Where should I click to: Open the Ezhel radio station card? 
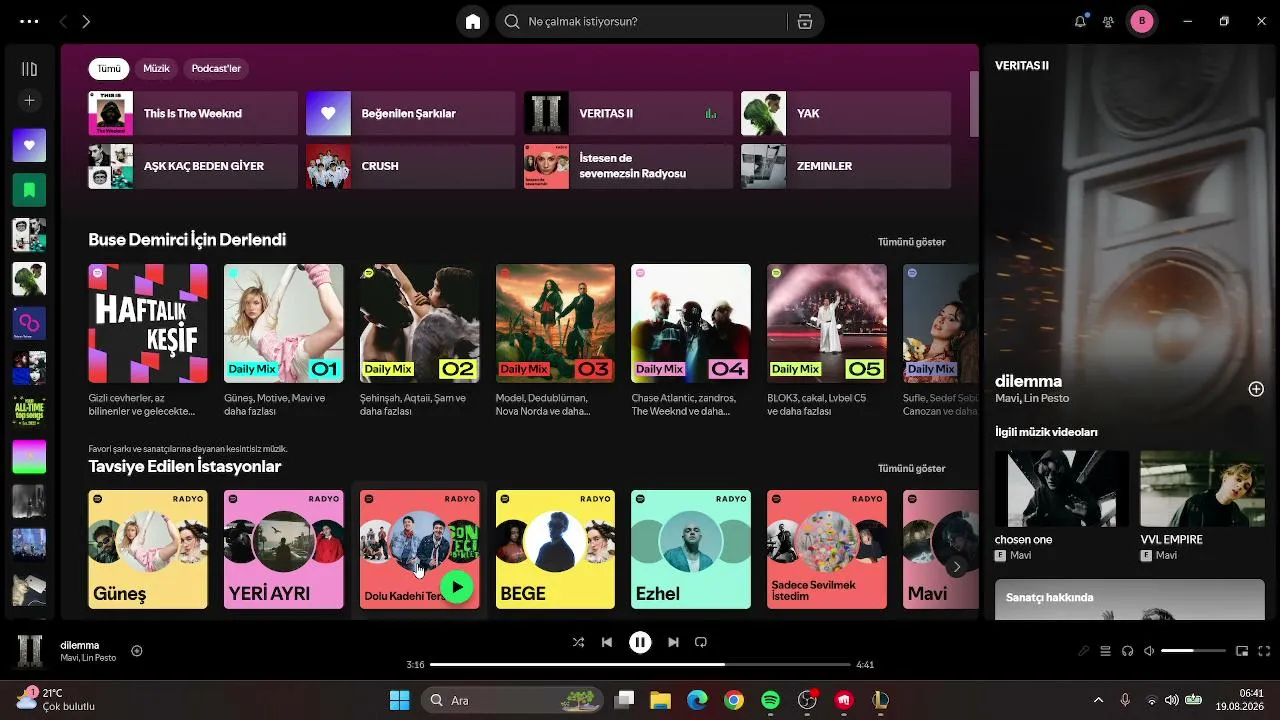691,549
